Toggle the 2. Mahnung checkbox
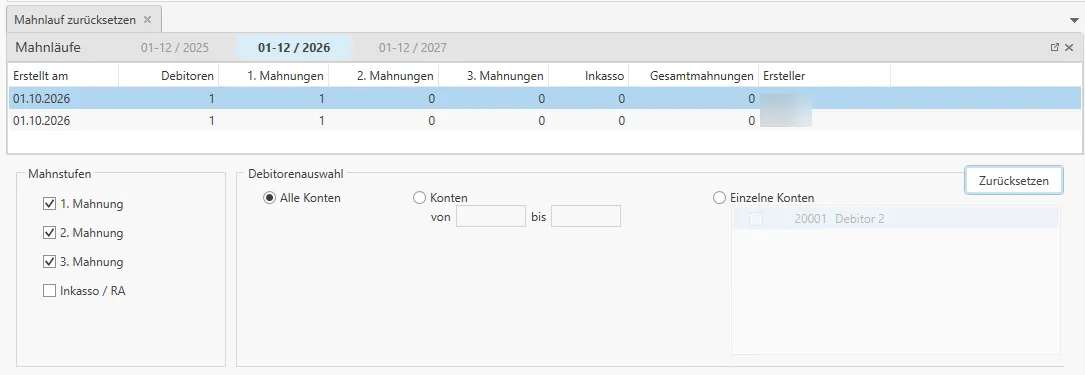The height and width of the screenshot is (375, 1085). pos(49,233)
